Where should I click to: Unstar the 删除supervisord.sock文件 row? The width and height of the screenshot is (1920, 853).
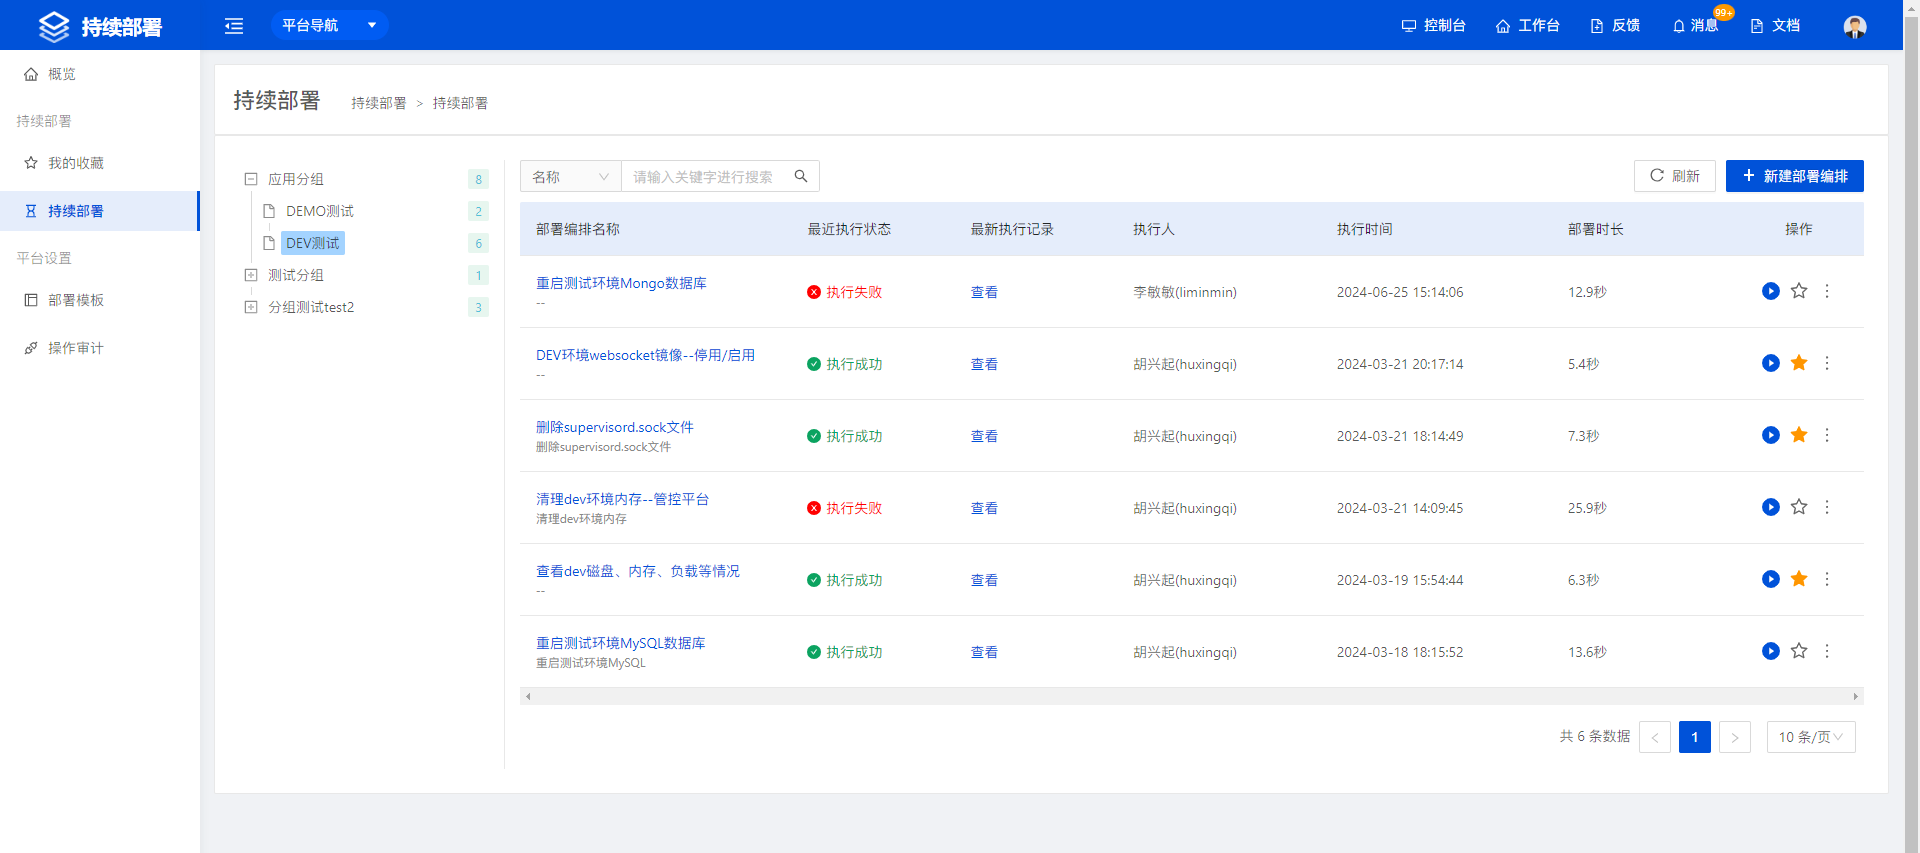coord(1799,435)
